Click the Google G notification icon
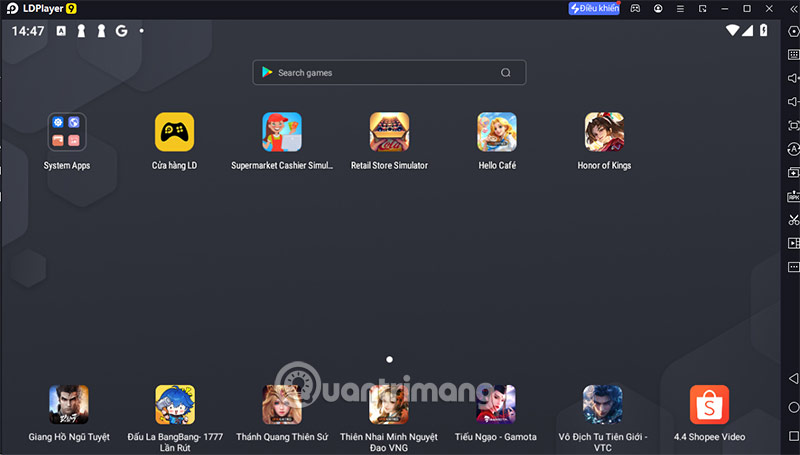Image resolution: width=800 pixels, height=455 pixels. (121, 31)
